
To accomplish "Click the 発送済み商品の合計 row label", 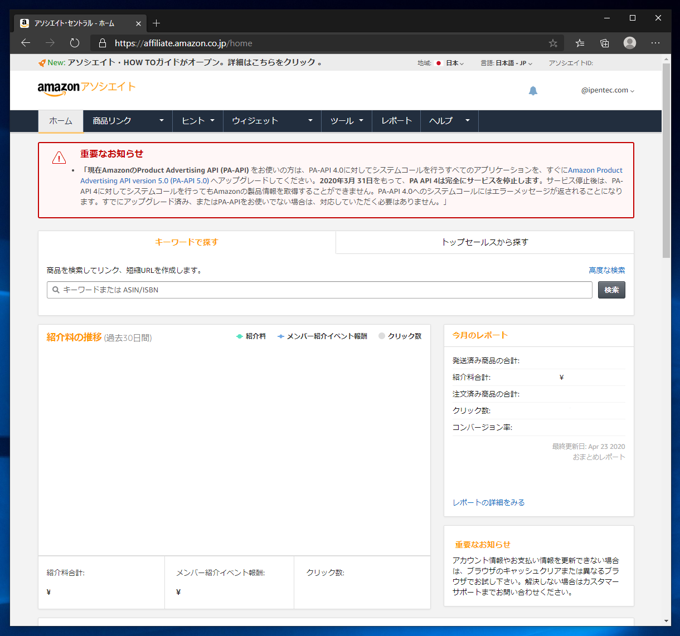I will 486,360.
